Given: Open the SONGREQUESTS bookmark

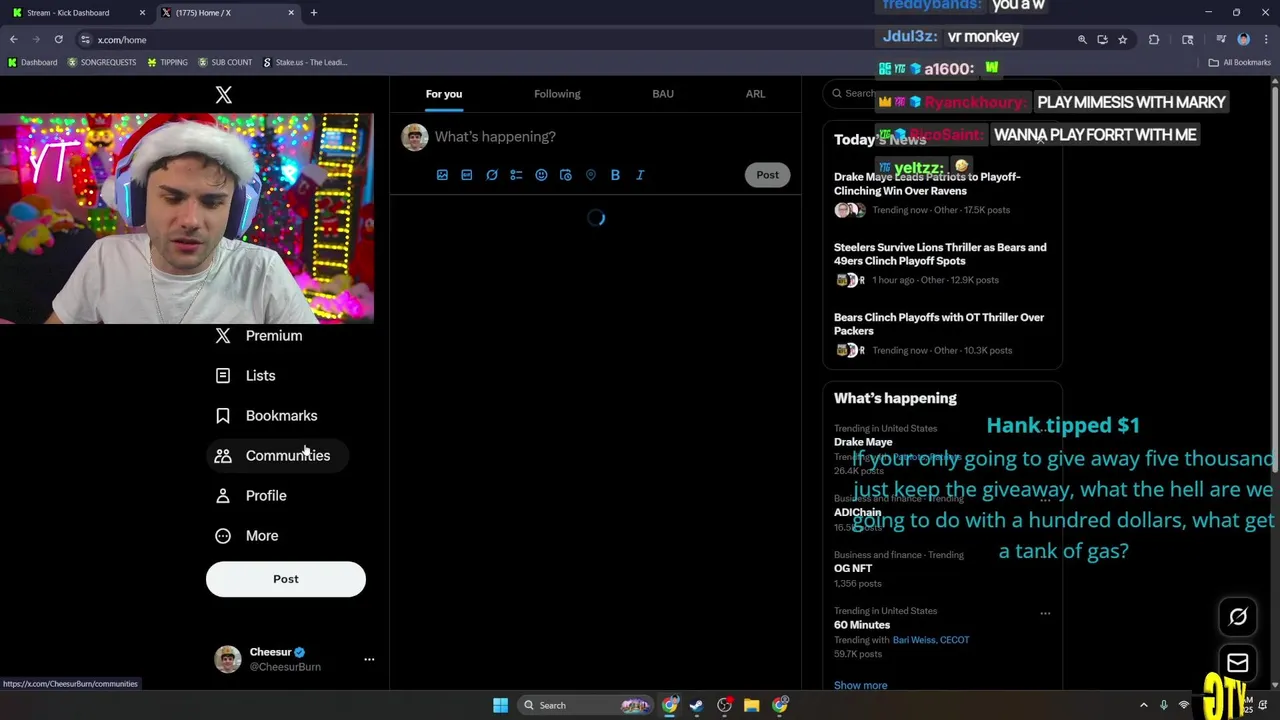Looking at the screenshot, I should click(x=102, y=62).
